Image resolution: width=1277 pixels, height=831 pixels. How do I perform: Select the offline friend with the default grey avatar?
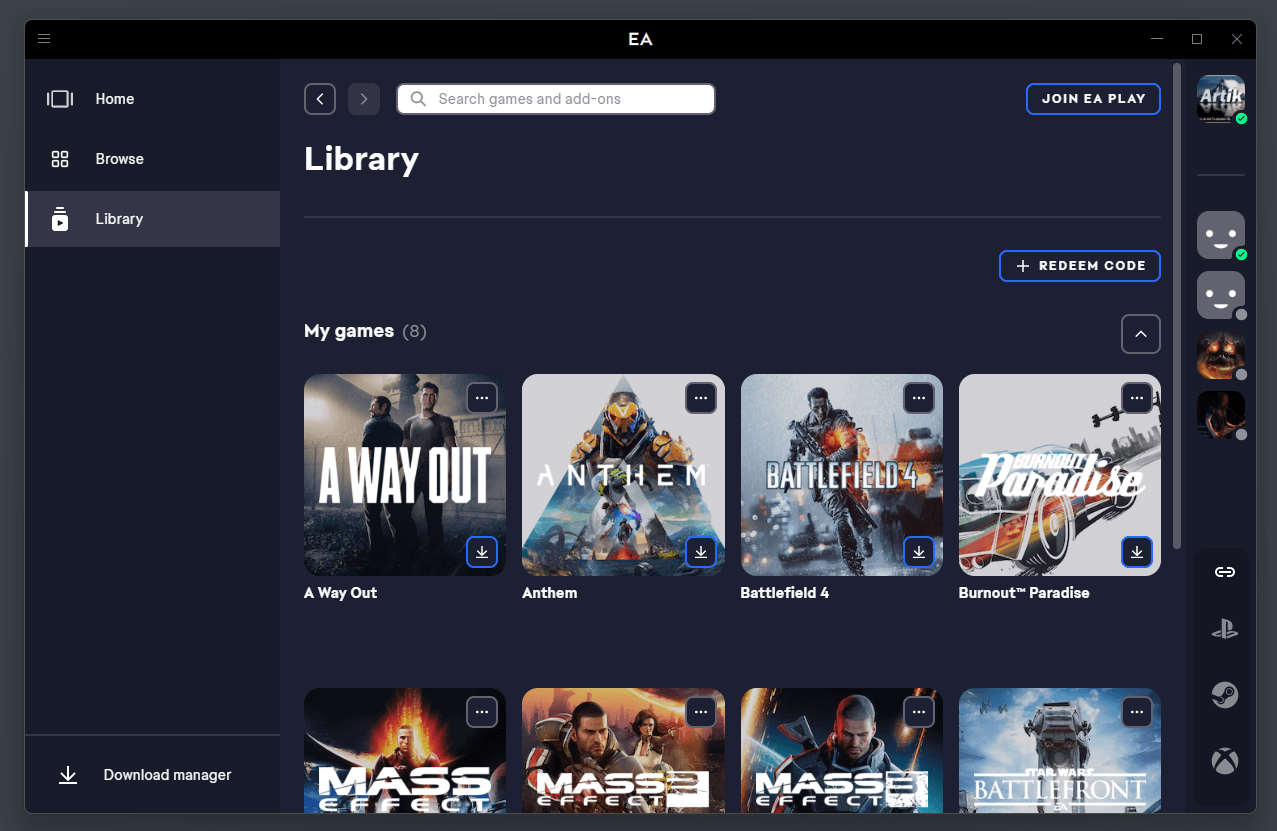(1221, 295)
